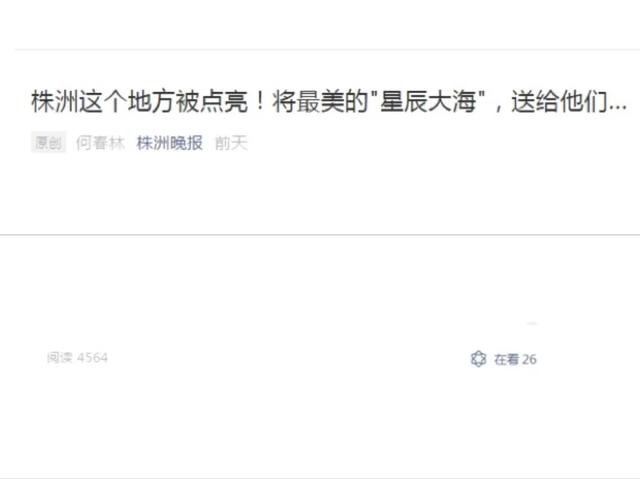Select author name 何春林
Viewport: 640px width, 479px height.
tap(100, 143)
